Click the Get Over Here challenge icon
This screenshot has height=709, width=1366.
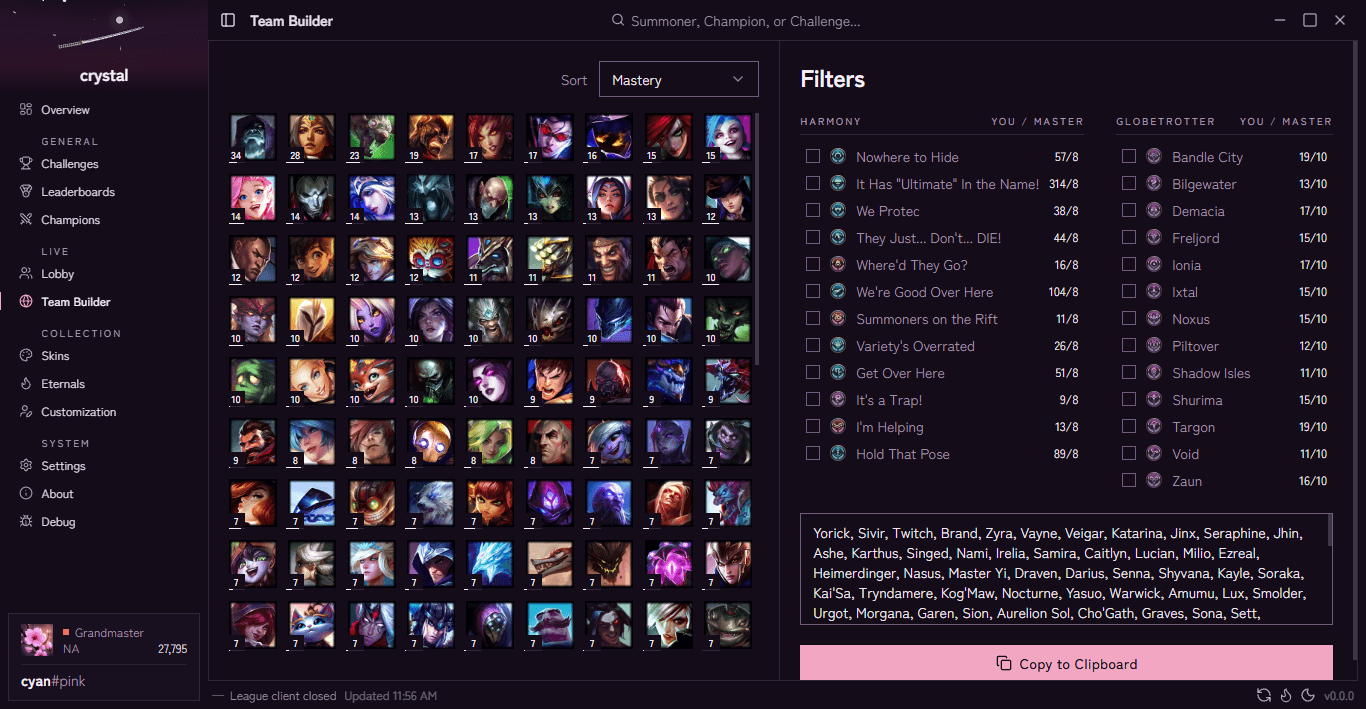click(838, 373)
